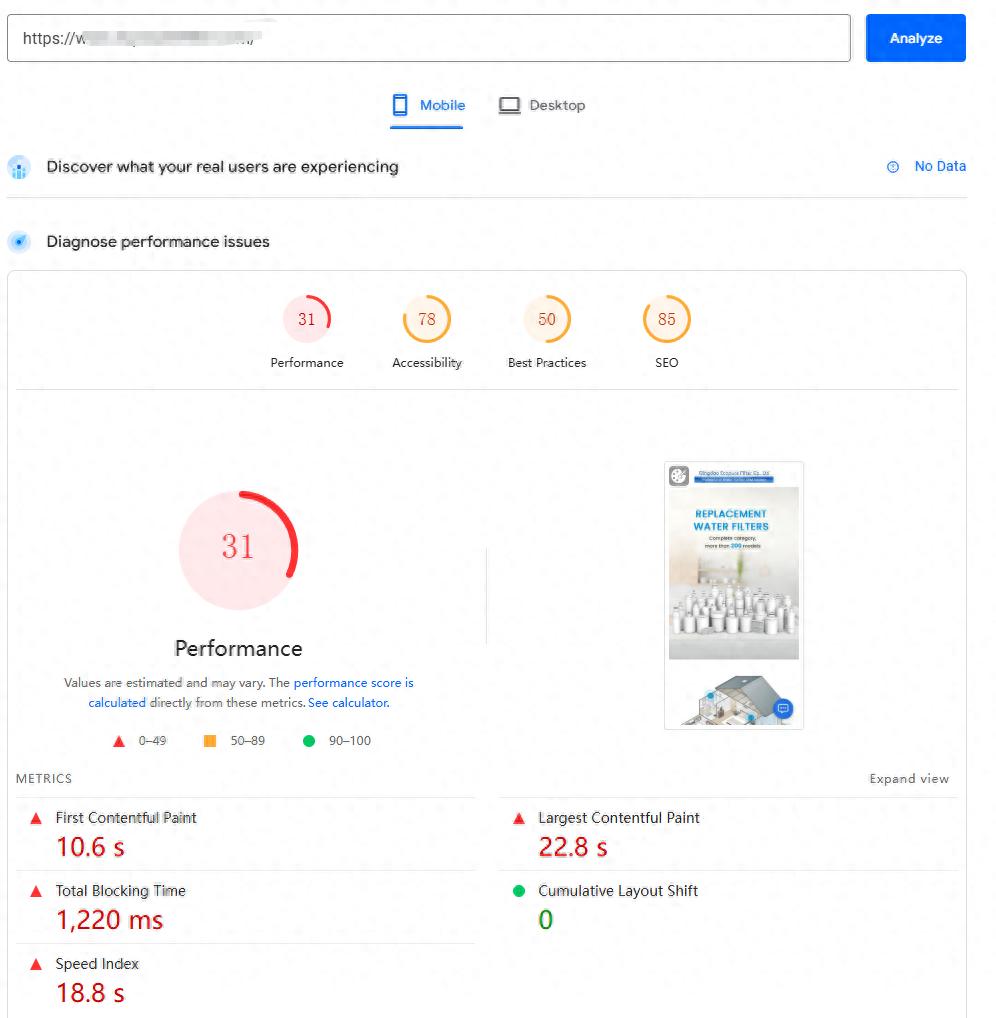
Task: Click the URL input field
Action: (x=428, y=38)
